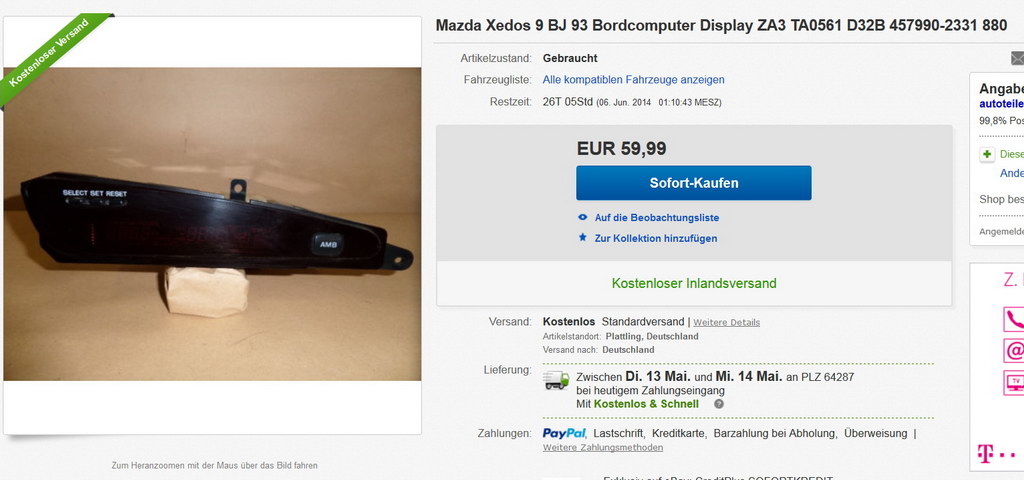
Task: Click the star icon for Kollektion
Action: (x=583, y=238)
